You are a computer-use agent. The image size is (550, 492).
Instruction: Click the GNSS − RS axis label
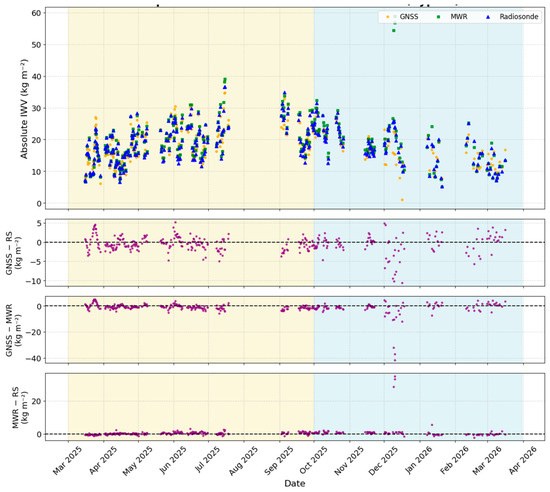(x=13, y=253)
